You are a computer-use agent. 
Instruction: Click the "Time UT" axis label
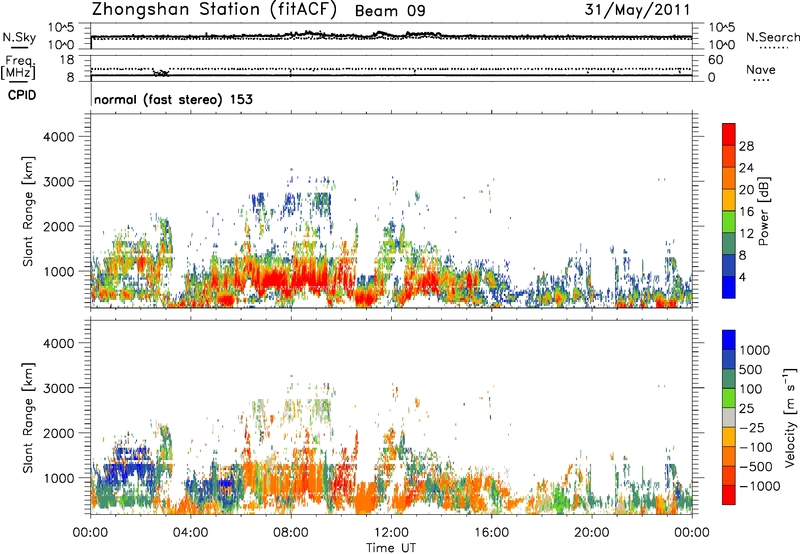tap(391, 548)
